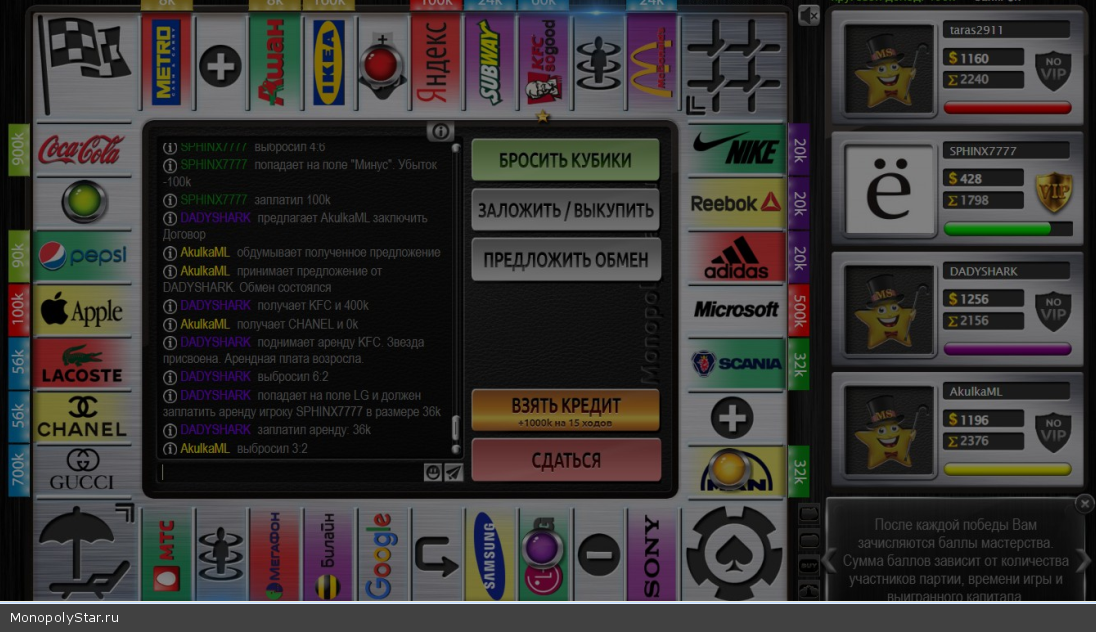Click into the chat message input field

[291, 473]
